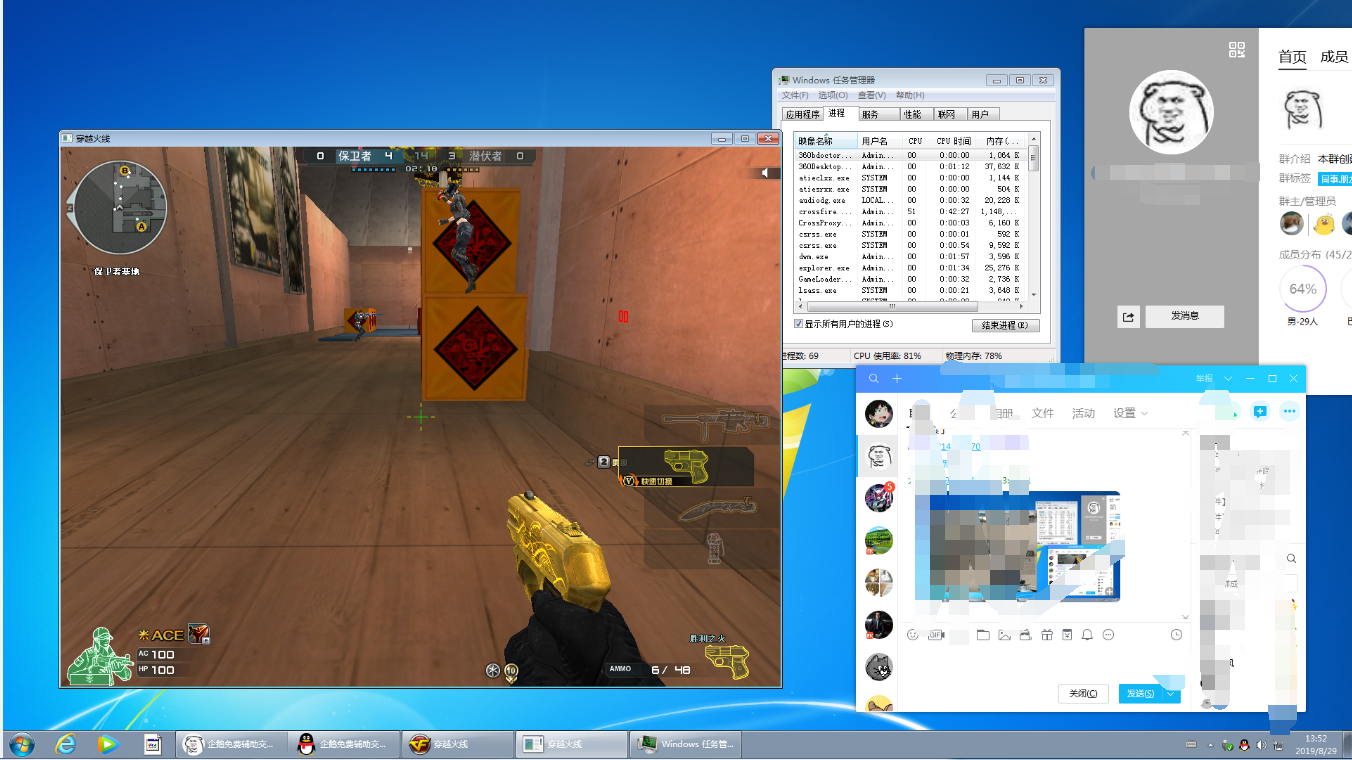Open the three-dots round button in chat header
This screenshot has width=1352, height=760.
(x=1289, y=411)
